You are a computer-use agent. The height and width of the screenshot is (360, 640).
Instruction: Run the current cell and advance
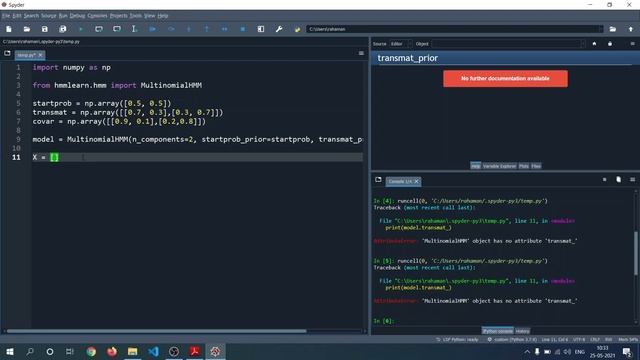click(x=117, y=29)
